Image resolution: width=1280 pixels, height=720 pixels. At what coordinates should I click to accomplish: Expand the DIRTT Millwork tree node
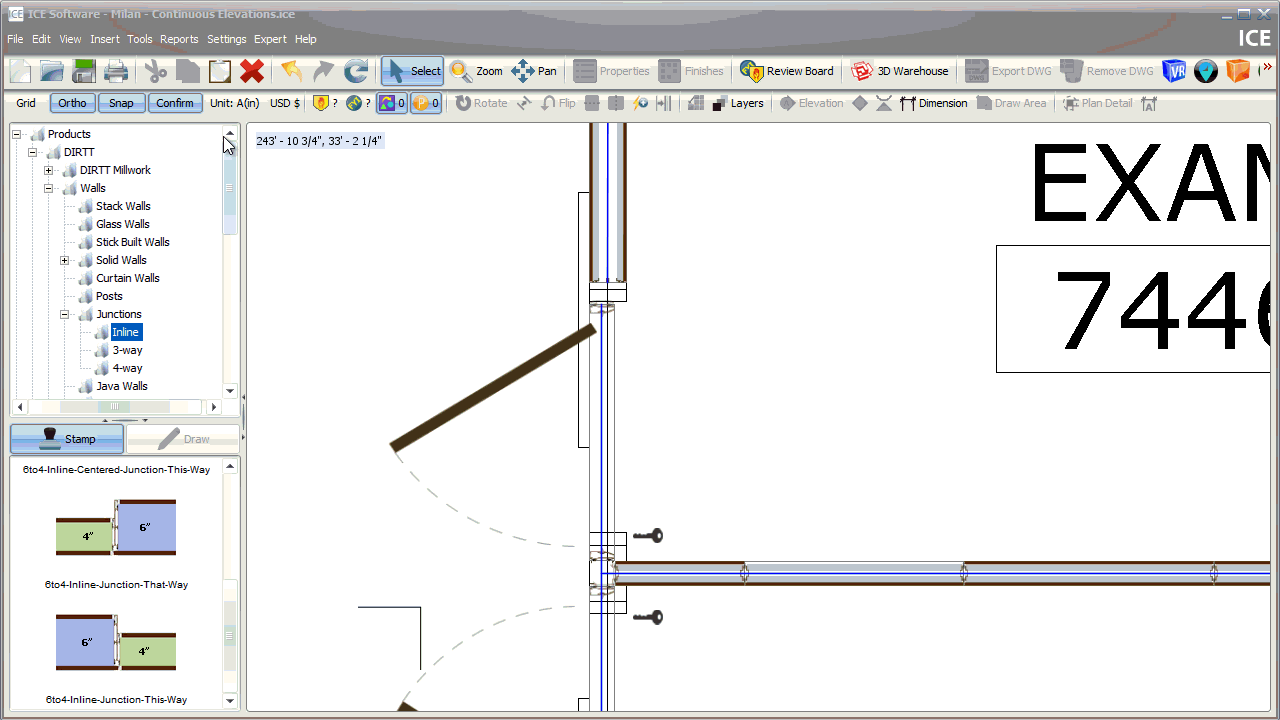[48, 170]
